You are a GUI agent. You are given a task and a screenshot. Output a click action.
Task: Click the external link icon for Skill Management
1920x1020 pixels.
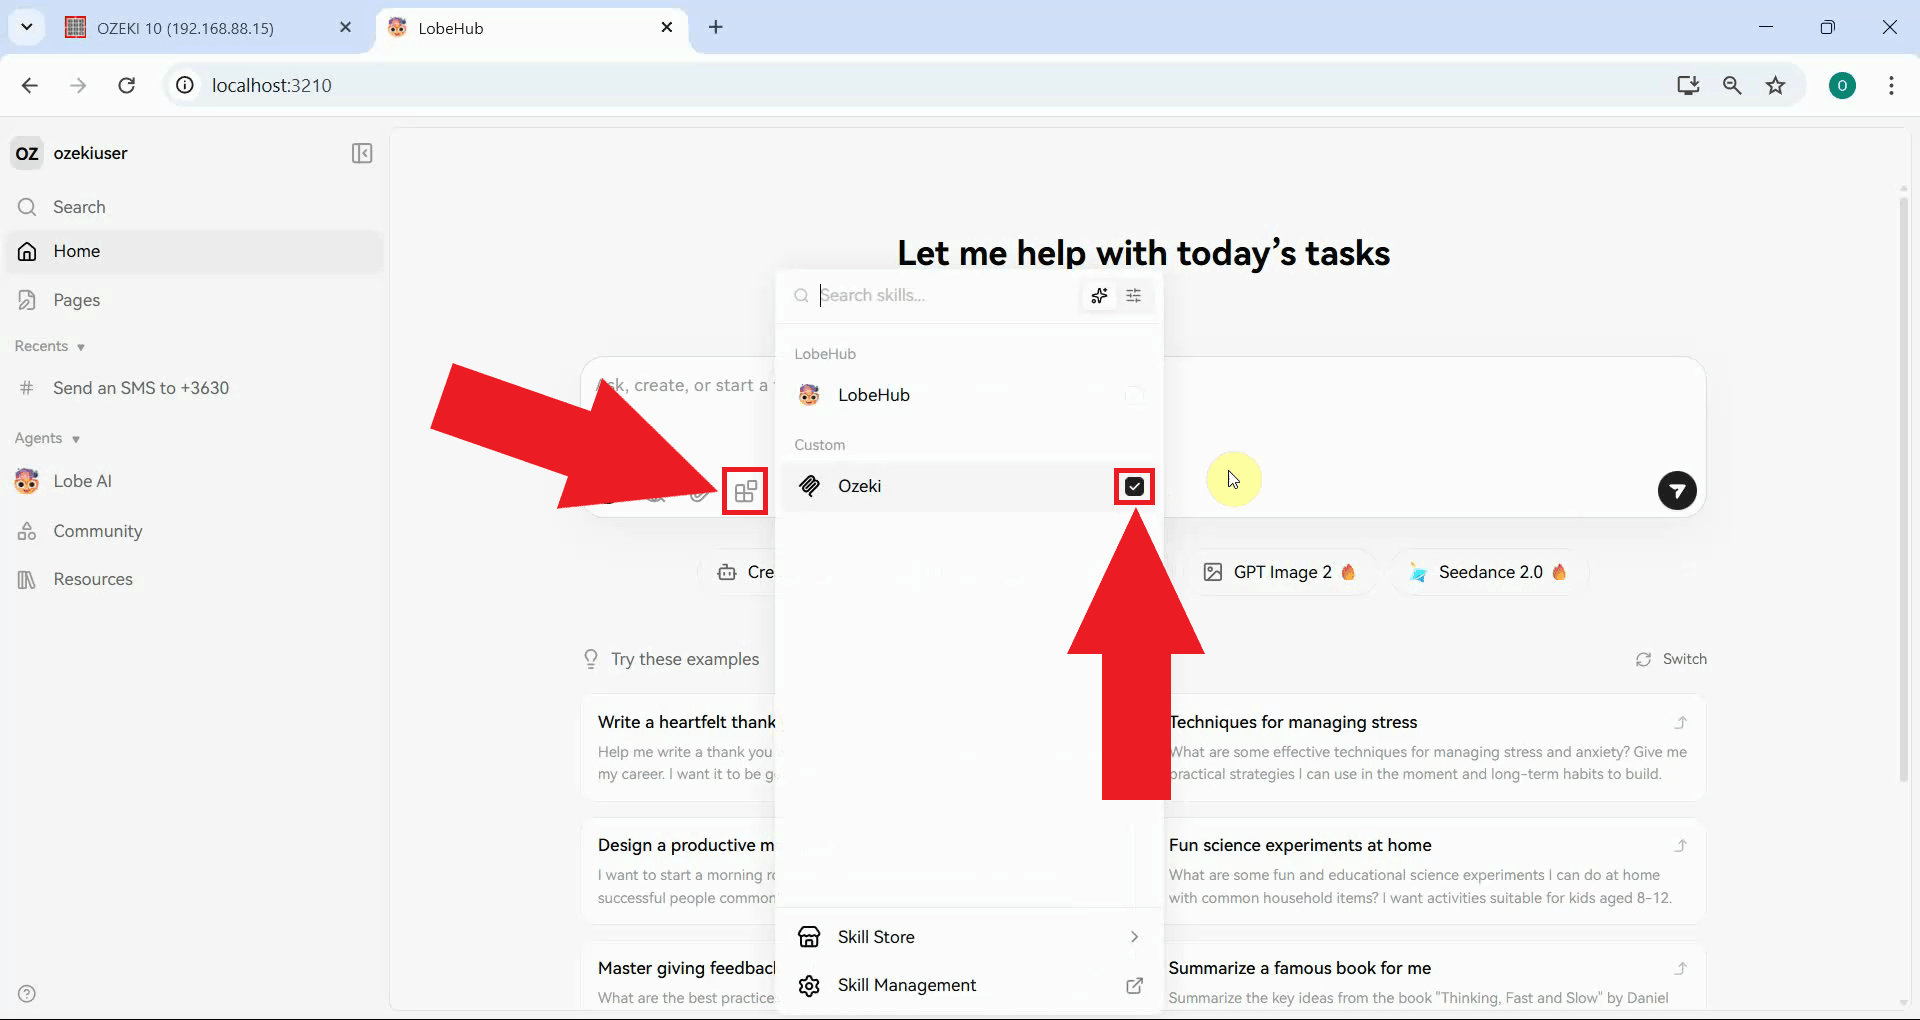point(1134,985)
